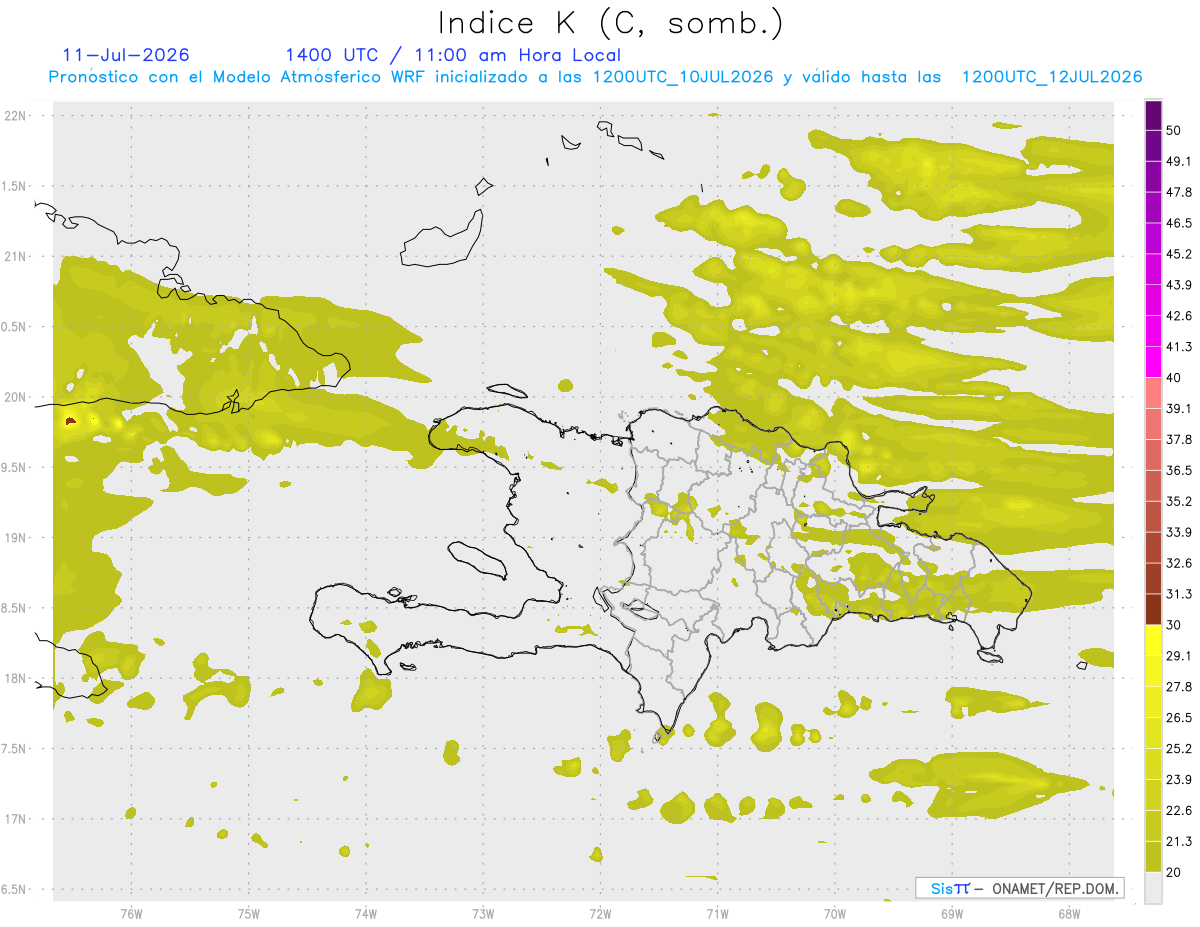Click the legend value "35.2"
1200x927 pixels.
point(1179,501)
